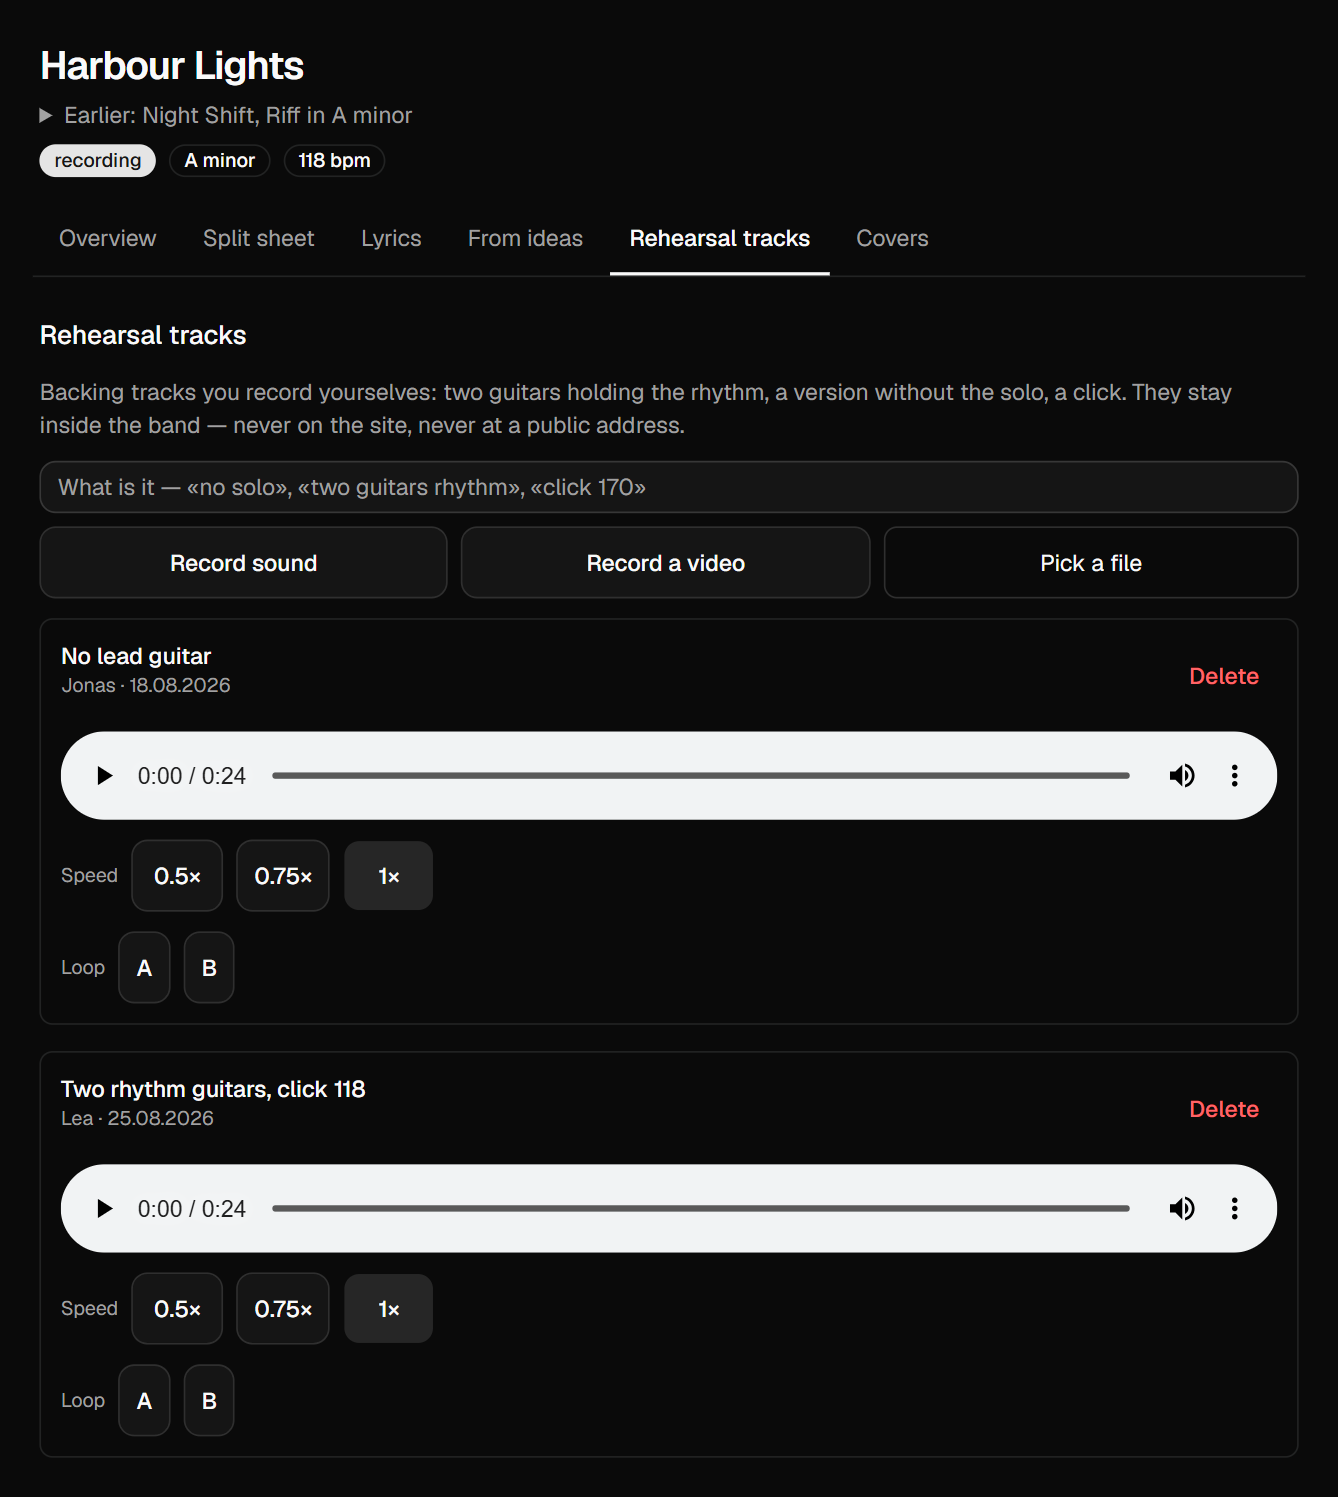This screenshot has width=1338, height=1497.
Task: Set No lead guitar speed to 1×
Action: 389,876
